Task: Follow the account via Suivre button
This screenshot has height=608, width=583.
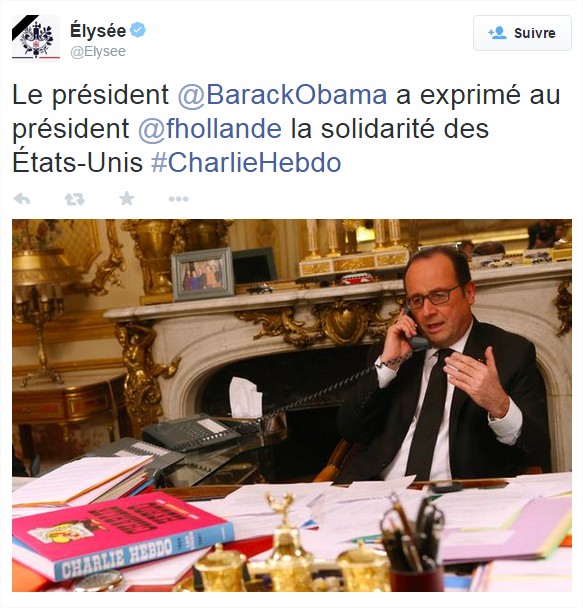Action: click(522, 33)
